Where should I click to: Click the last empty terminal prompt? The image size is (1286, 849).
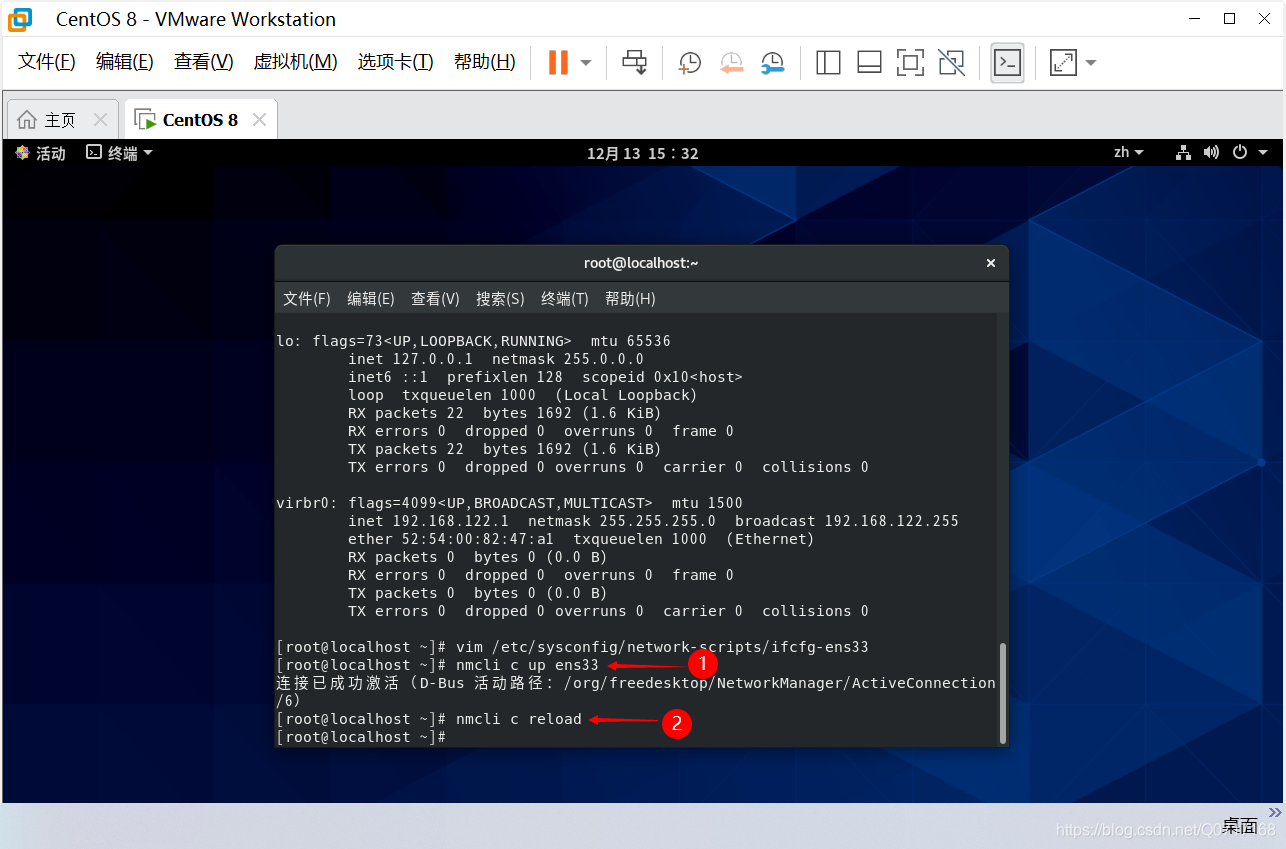click(360, 737)
